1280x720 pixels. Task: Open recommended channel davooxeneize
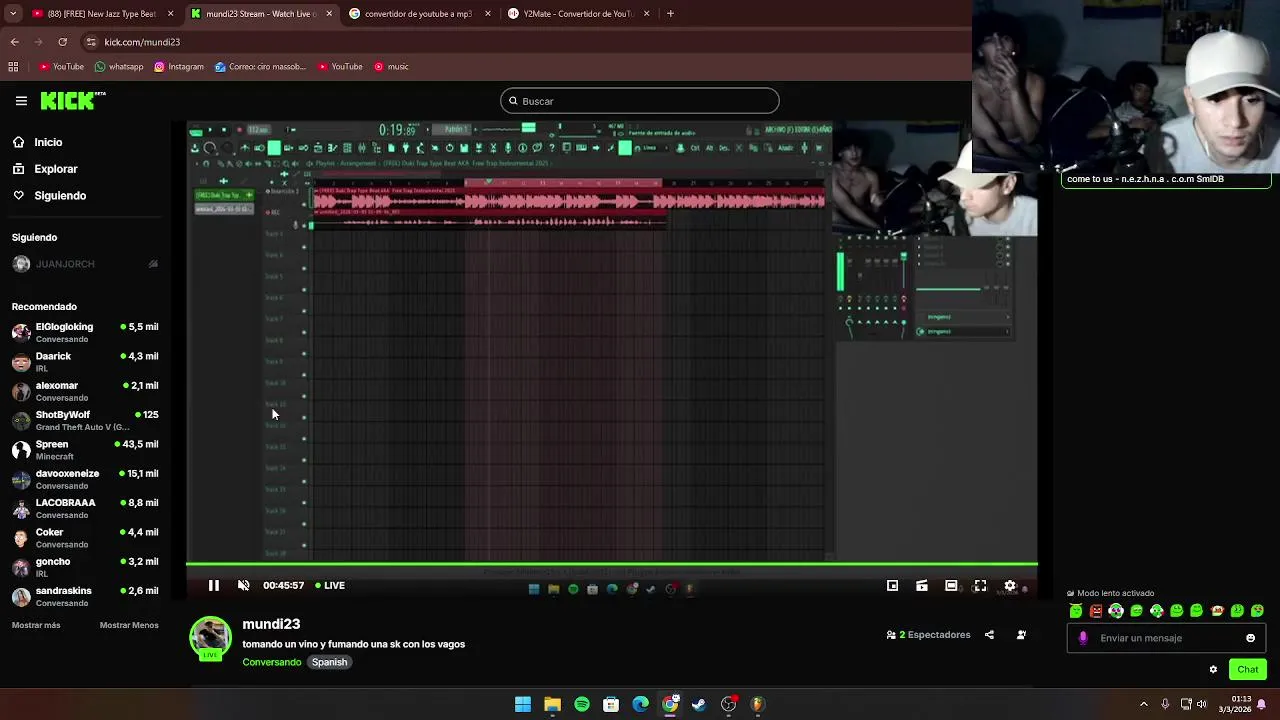pos(85,479)
